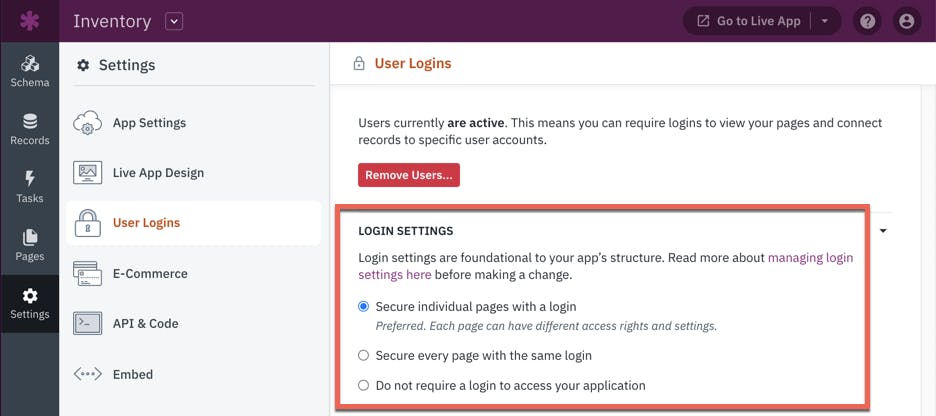Select Do not require a login option

click(x=364, y=386)
